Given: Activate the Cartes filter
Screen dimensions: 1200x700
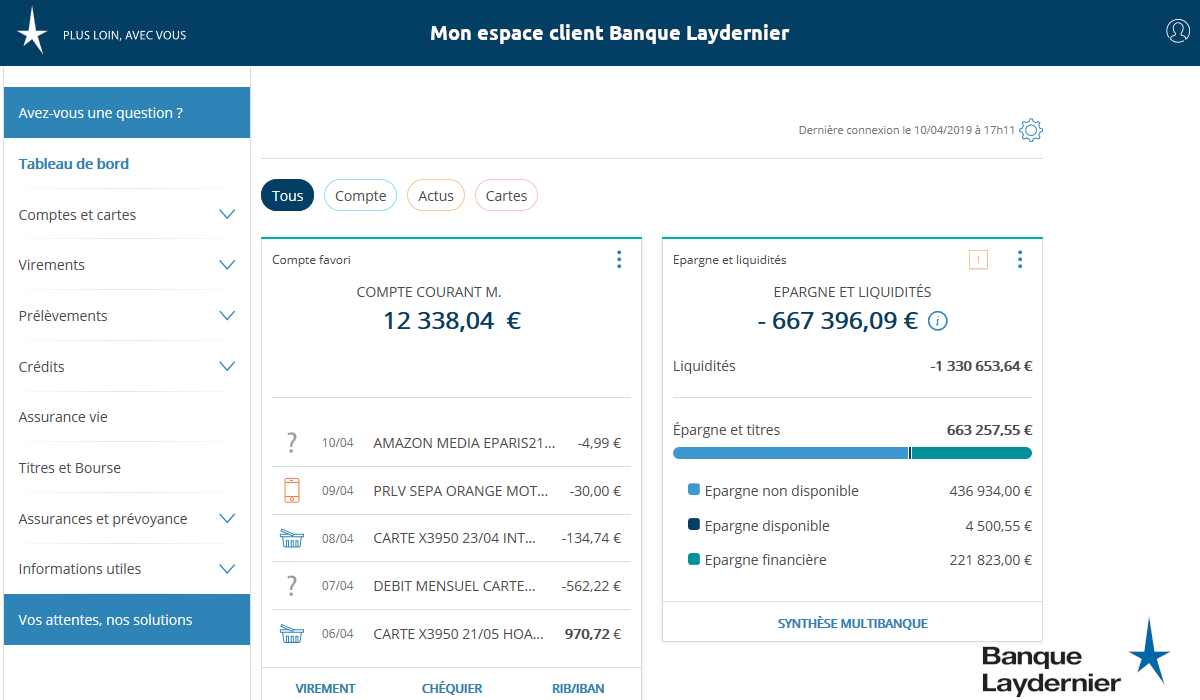Looking at the screenshot, I should pos(506,195).
